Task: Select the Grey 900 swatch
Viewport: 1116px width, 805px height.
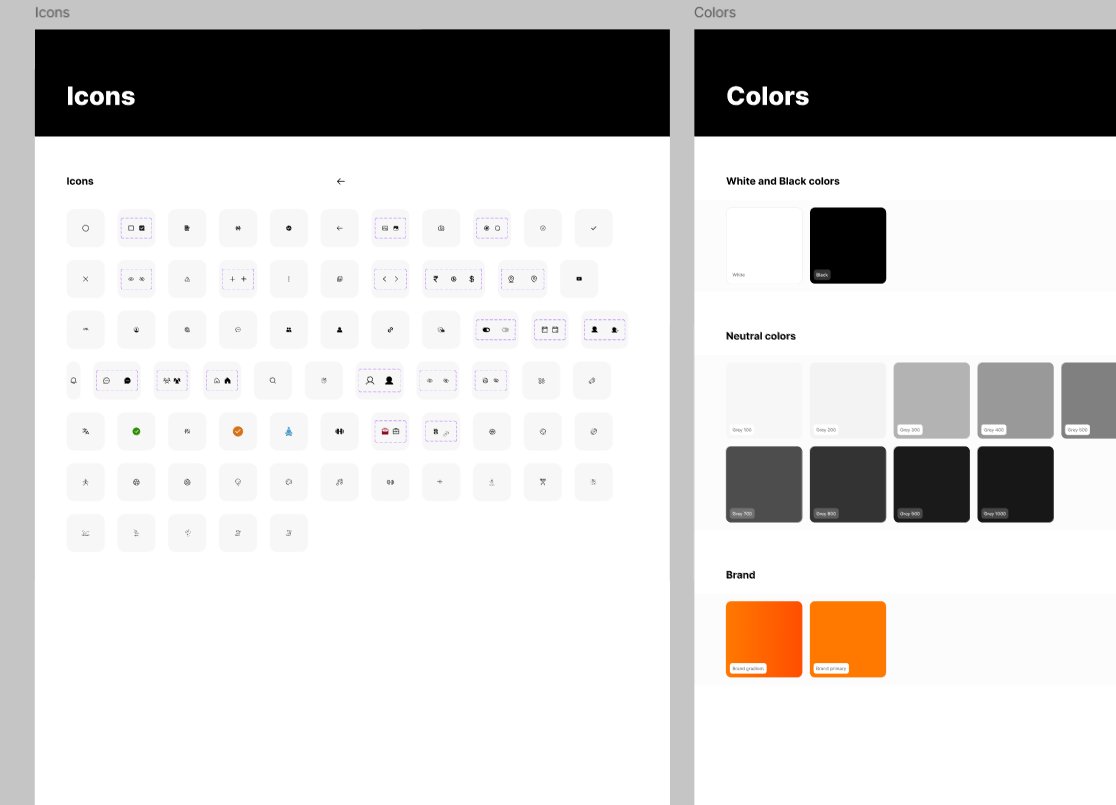Action: 932,485
